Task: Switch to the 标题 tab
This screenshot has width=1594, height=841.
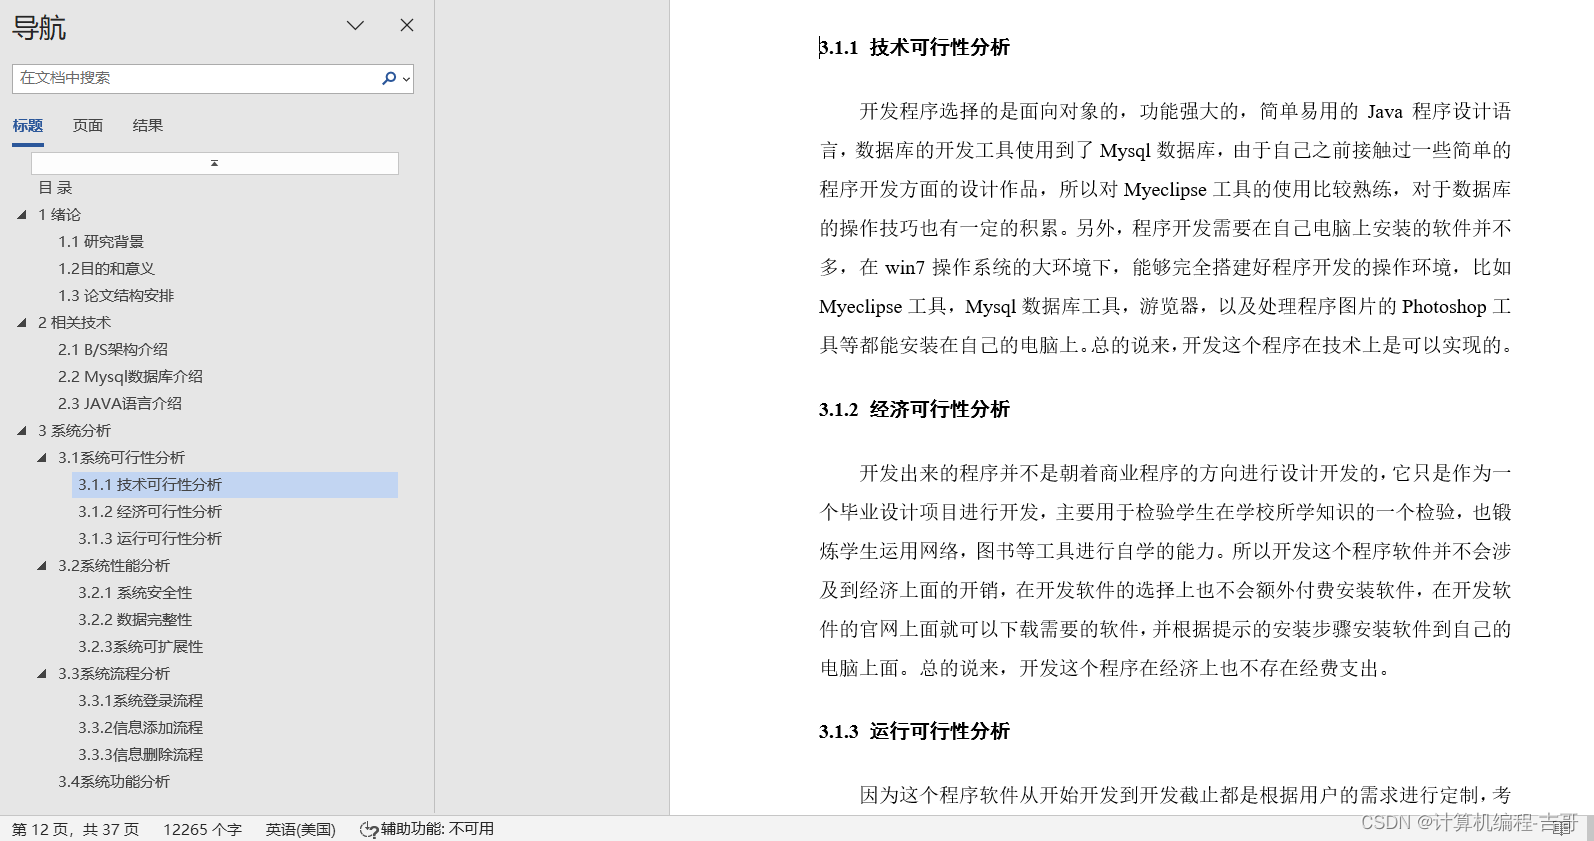Action: click(x=28, y=126)
